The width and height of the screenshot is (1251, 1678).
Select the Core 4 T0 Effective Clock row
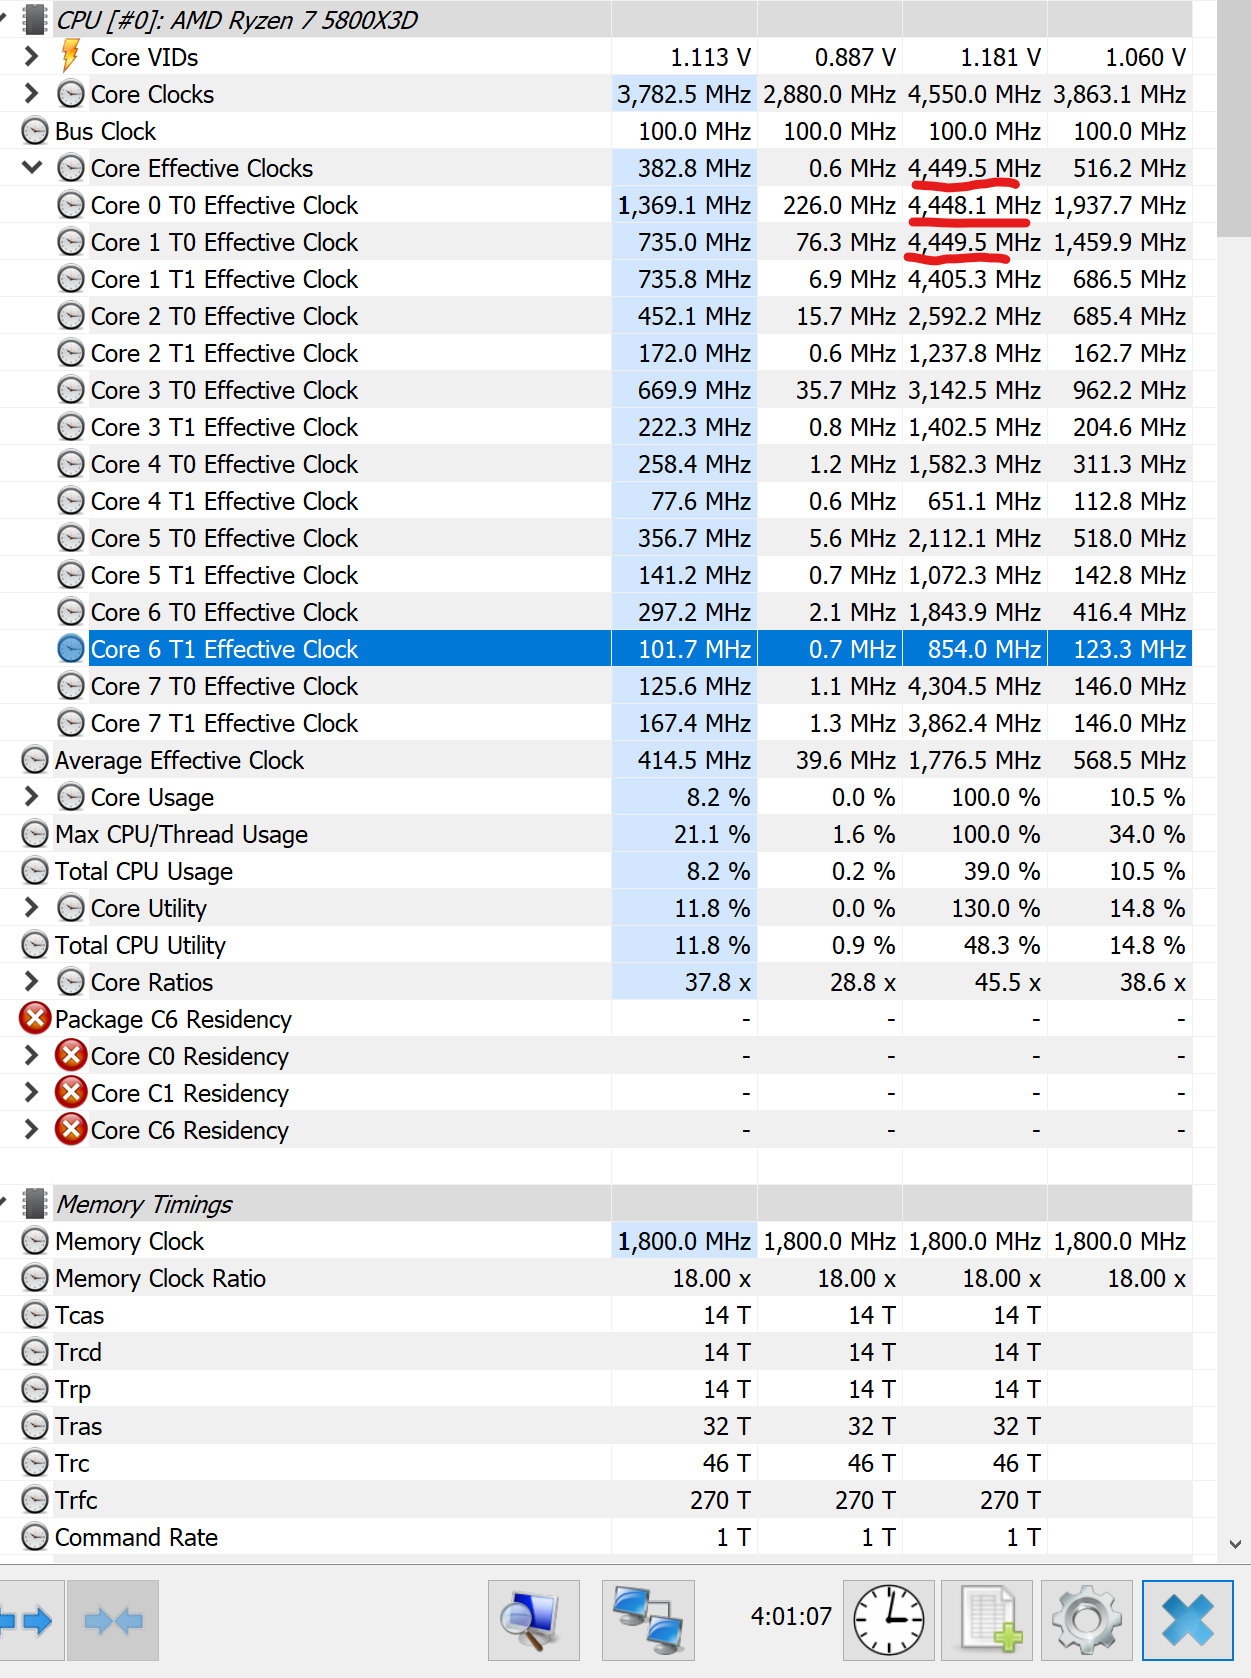pyautogui.click(x=596, y=464)
